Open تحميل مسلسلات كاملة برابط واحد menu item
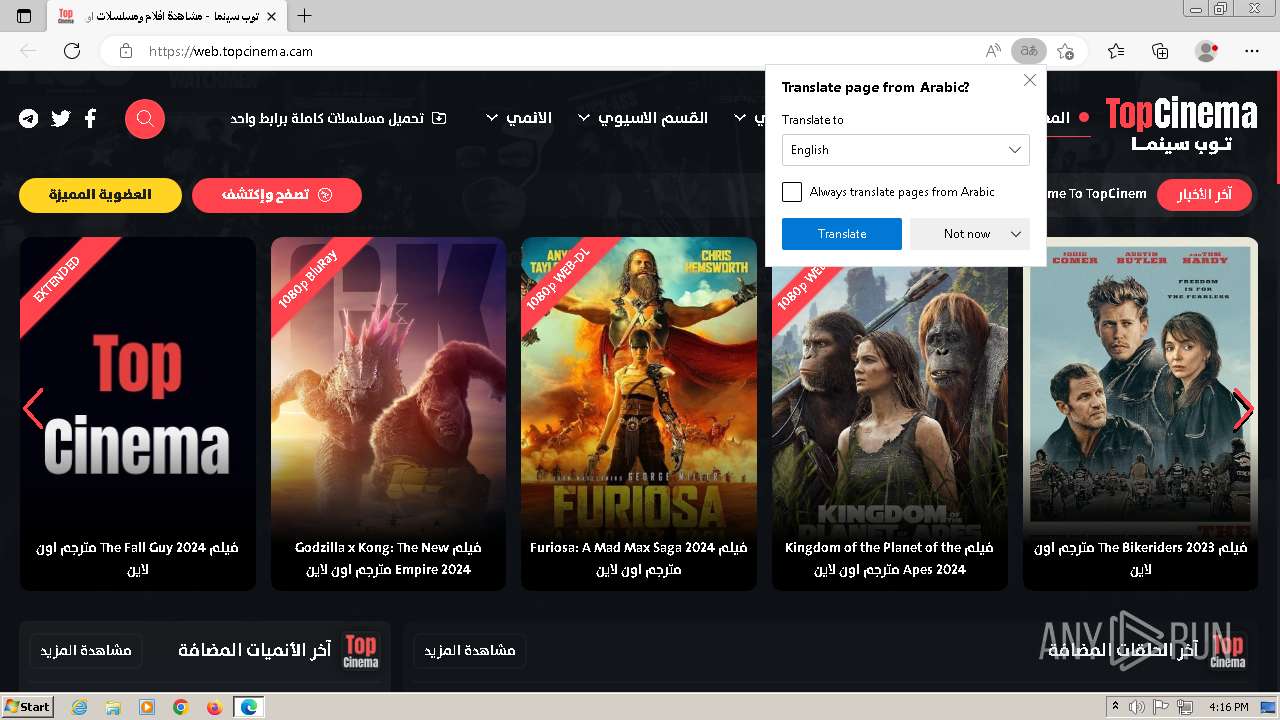Viewport: 1280px width, 720px height. (338, 118)
